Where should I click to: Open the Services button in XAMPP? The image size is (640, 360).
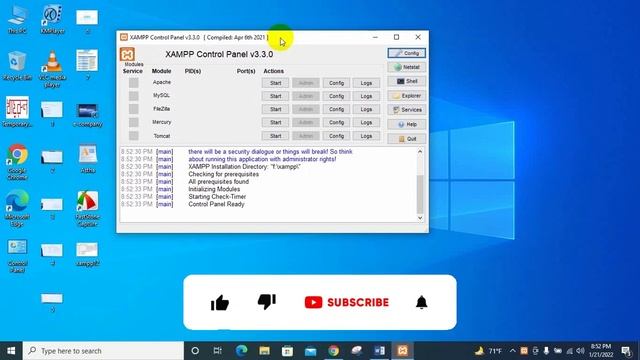click(407, 110)
